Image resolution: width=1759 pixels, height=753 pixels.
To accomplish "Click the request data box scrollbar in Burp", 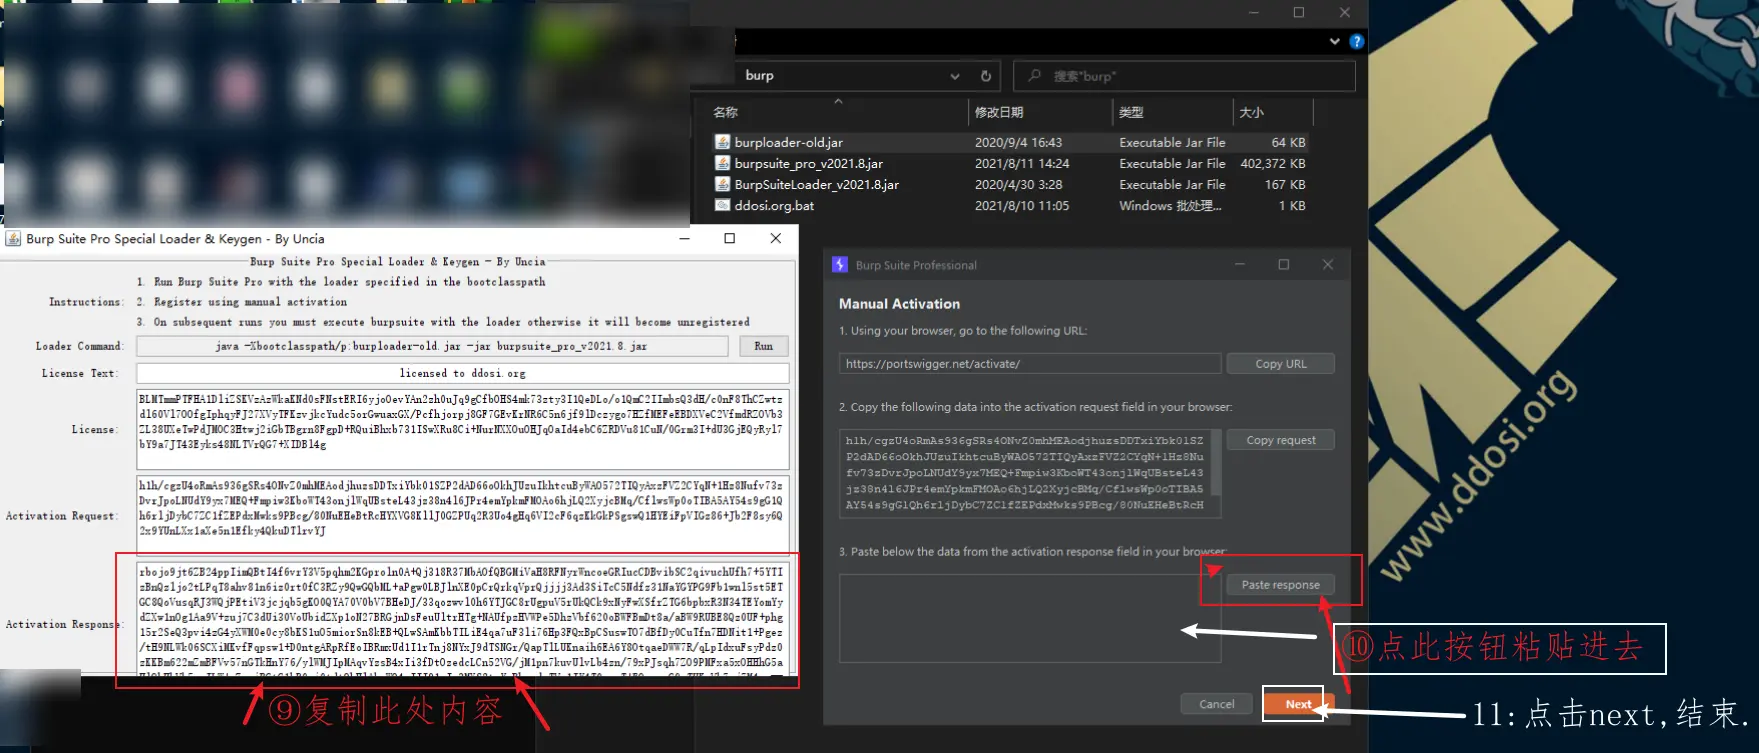I will click(1216, 462).
